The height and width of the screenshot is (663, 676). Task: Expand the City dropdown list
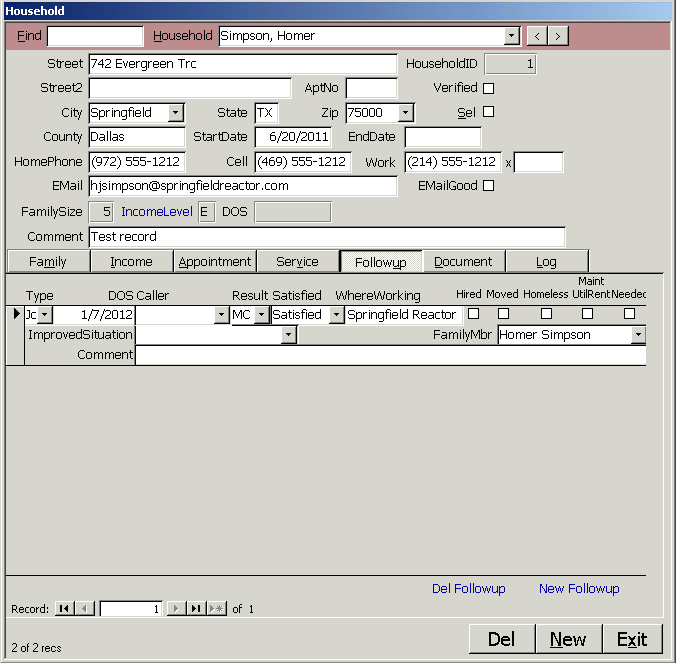(176, 113)
